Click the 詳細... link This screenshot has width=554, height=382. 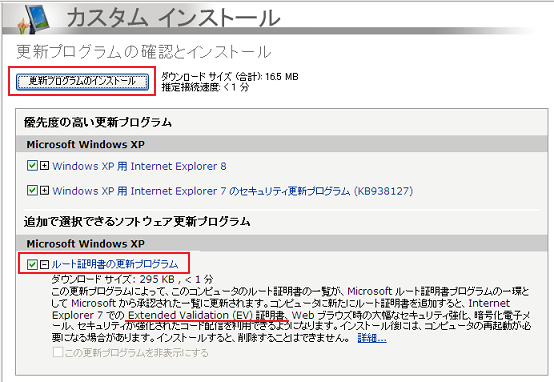coord(372,338)
